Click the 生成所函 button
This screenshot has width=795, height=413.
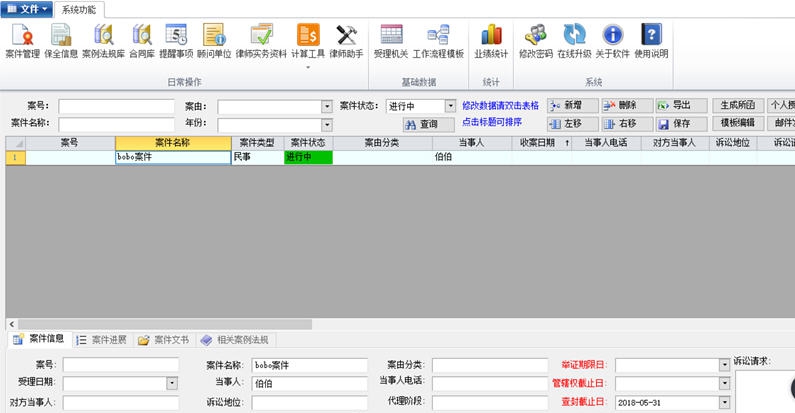[x=738, y=105]
